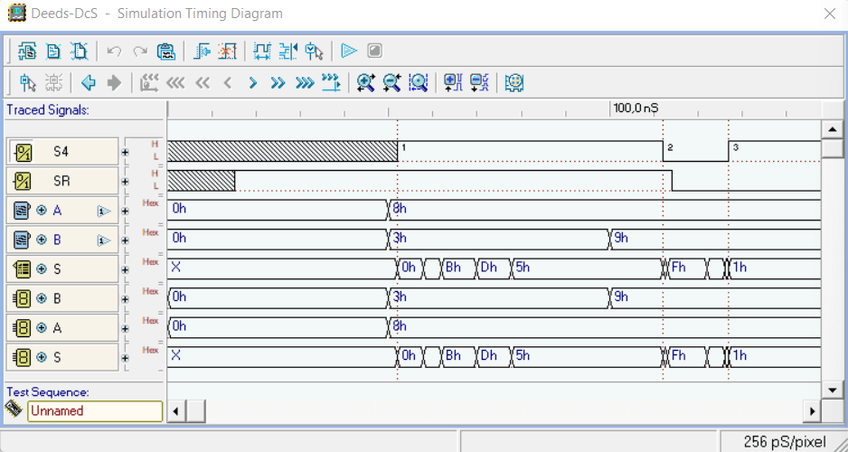Click the Unnamed test sequence field
This screenshot has height=452, width=848.
[x=94, y=411]
